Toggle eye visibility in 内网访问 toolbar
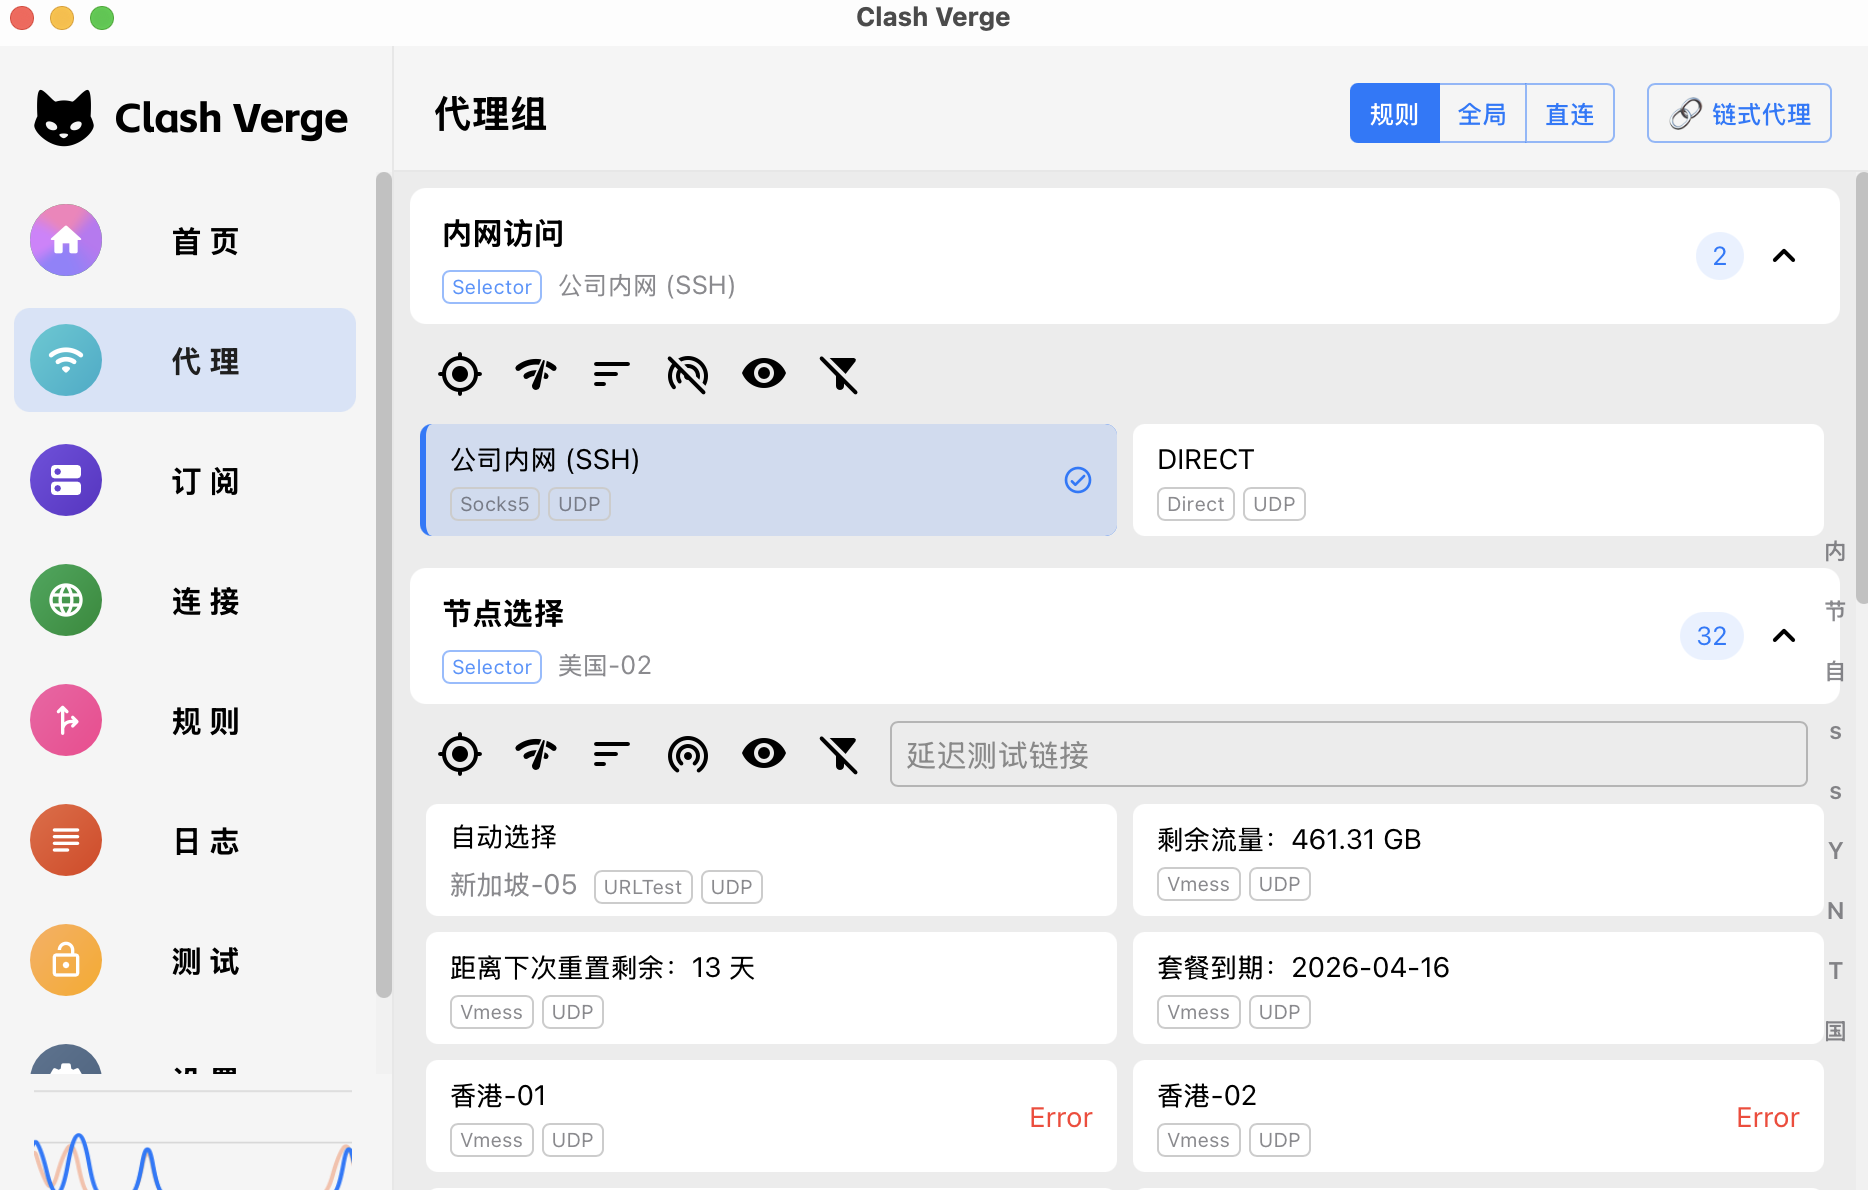The height and width of the screenshot is (1190, 1868). 763,374
